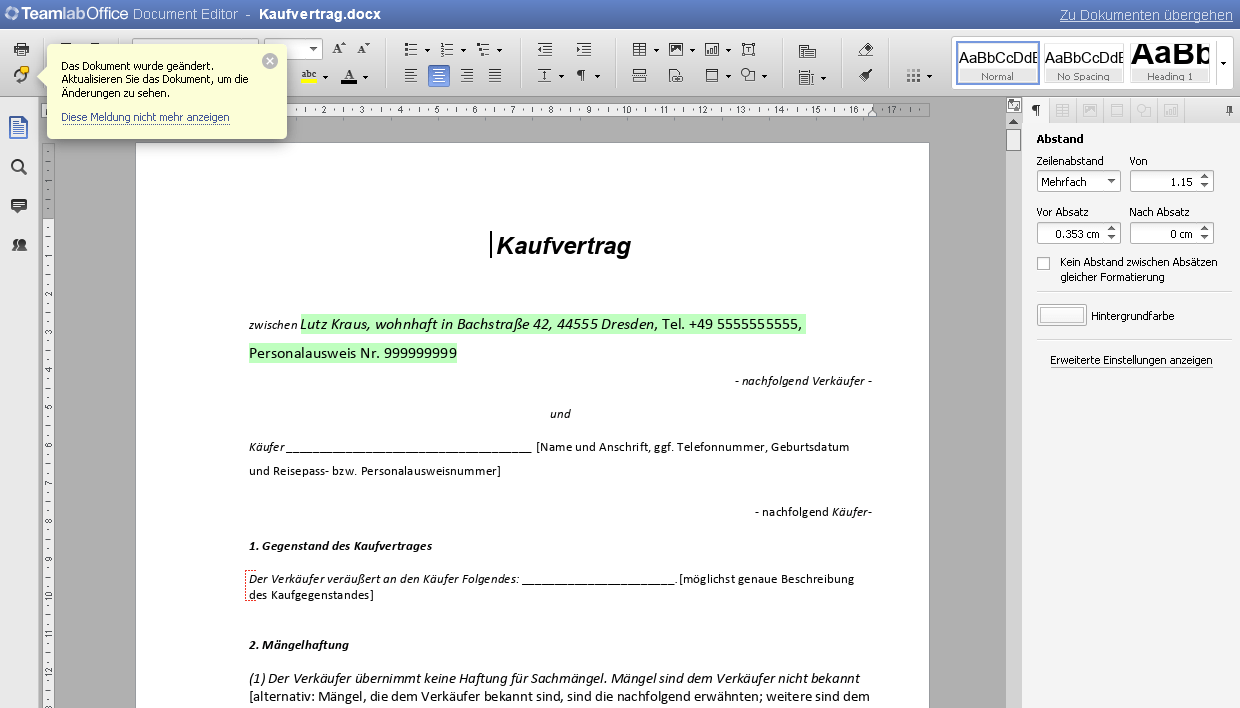Image resolution: width=1240 pixels, height=708 pixels.
Task: Justify the paragraph text
Action: pos(495,76)
